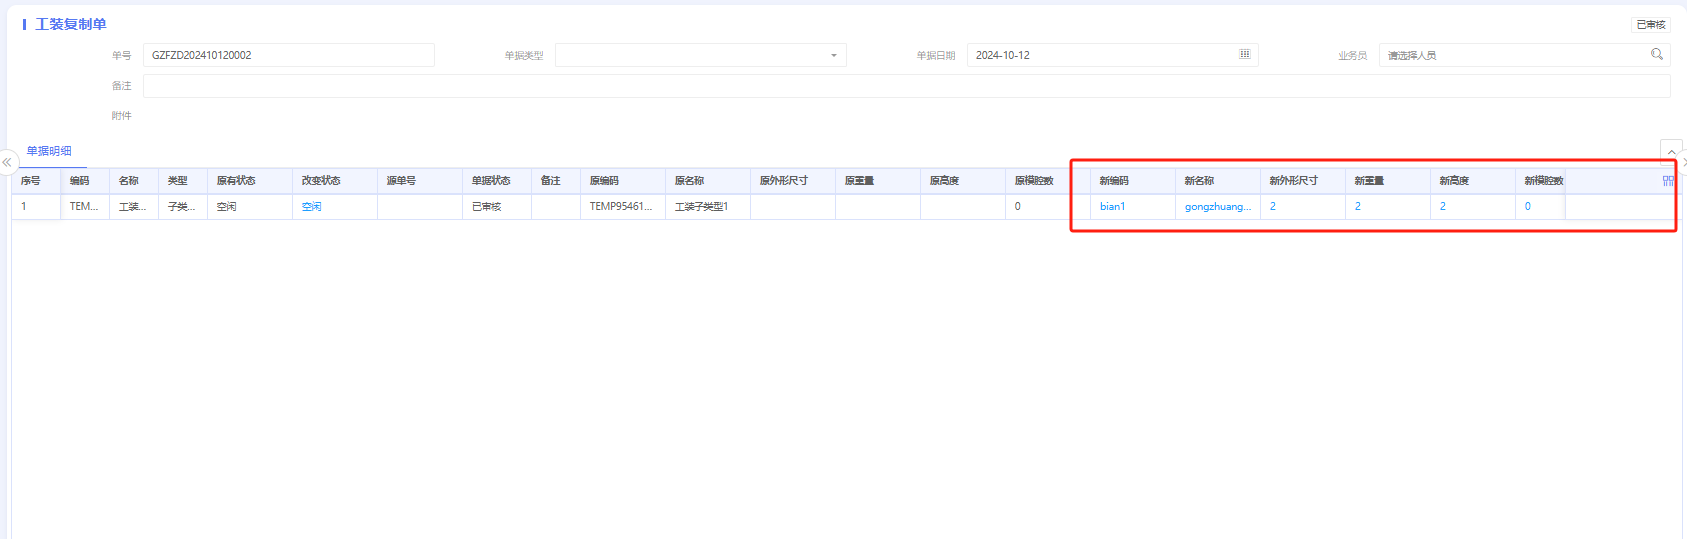1687x539 pixels.
Task: Click the 0 cell under 原模腔数
Action: pyautogui.click(x=1018, y=207)
